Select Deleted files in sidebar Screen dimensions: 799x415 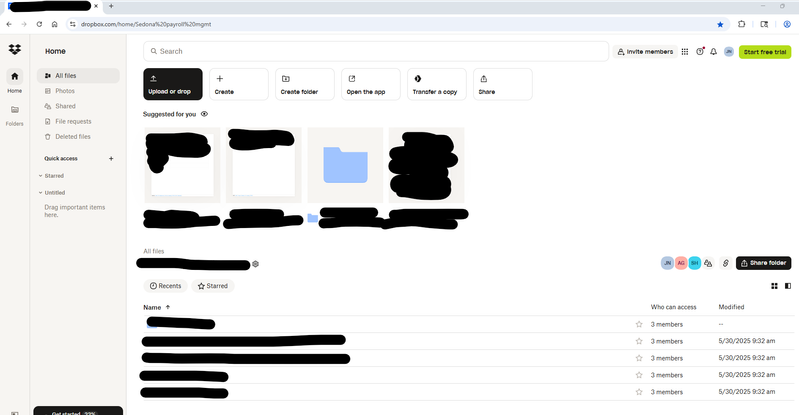tap(78, 137)
